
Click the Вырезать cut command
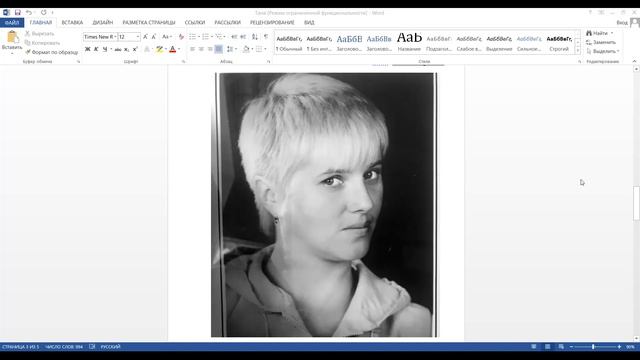40,33
